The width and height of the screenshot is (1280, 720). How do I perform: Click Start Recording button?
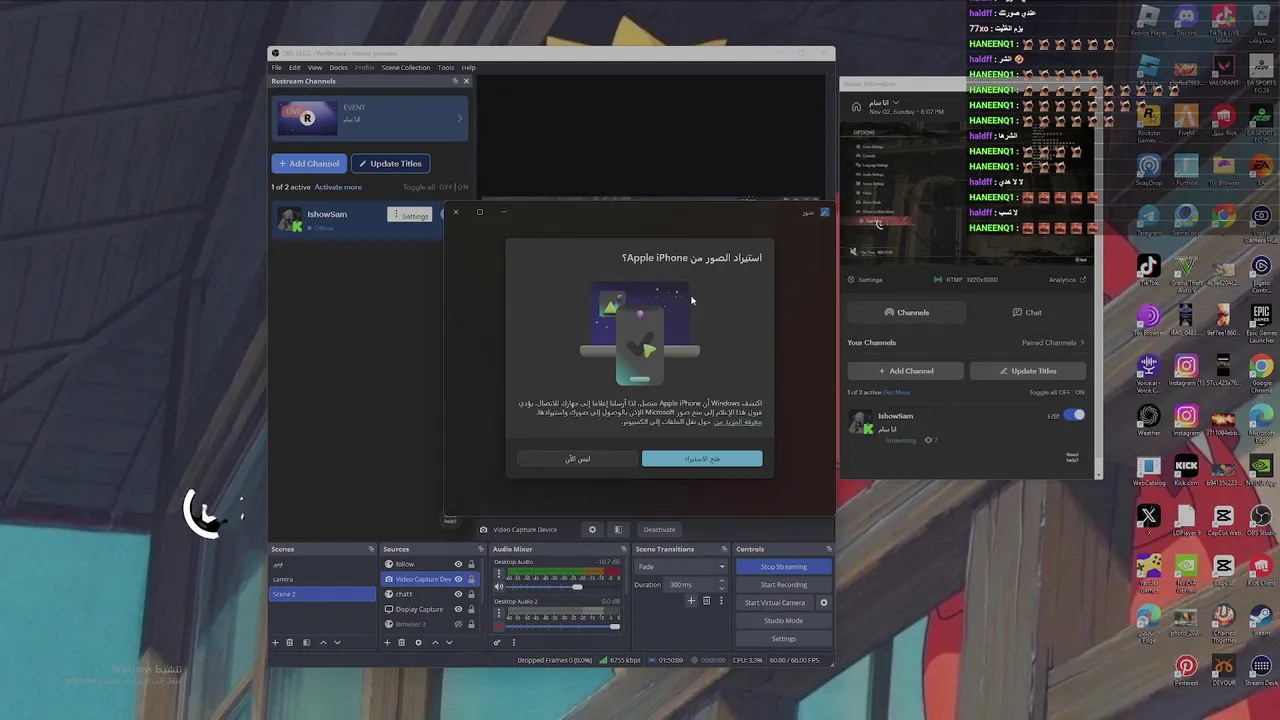pyautogui.click(x=784, y=585)
